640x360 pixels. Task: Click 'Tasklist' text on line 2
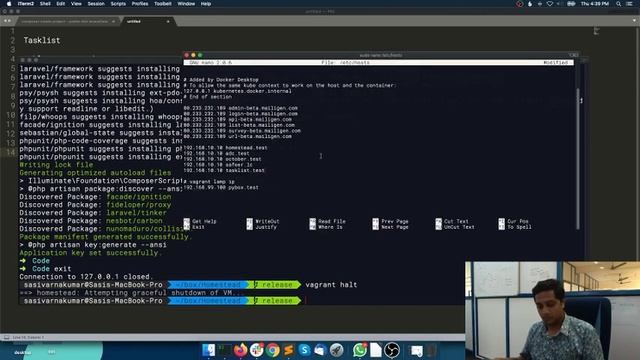[x=42, y=40]
